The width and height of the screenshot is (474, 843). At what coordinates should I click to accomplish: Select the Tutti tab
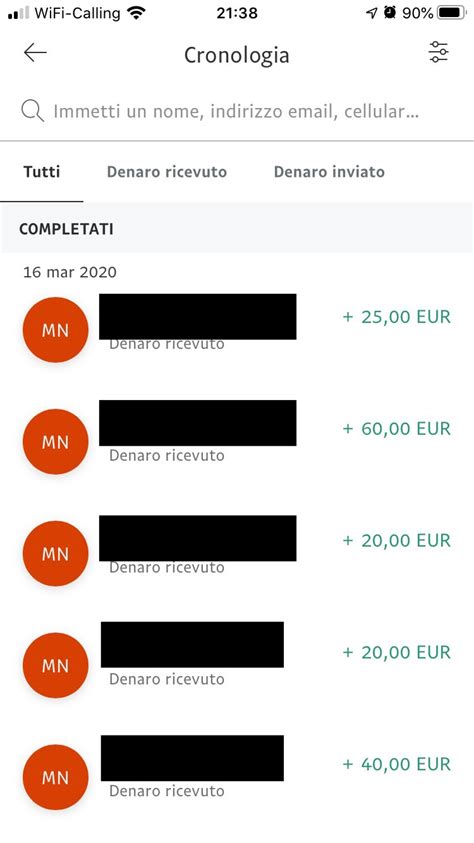click(42, 172)
